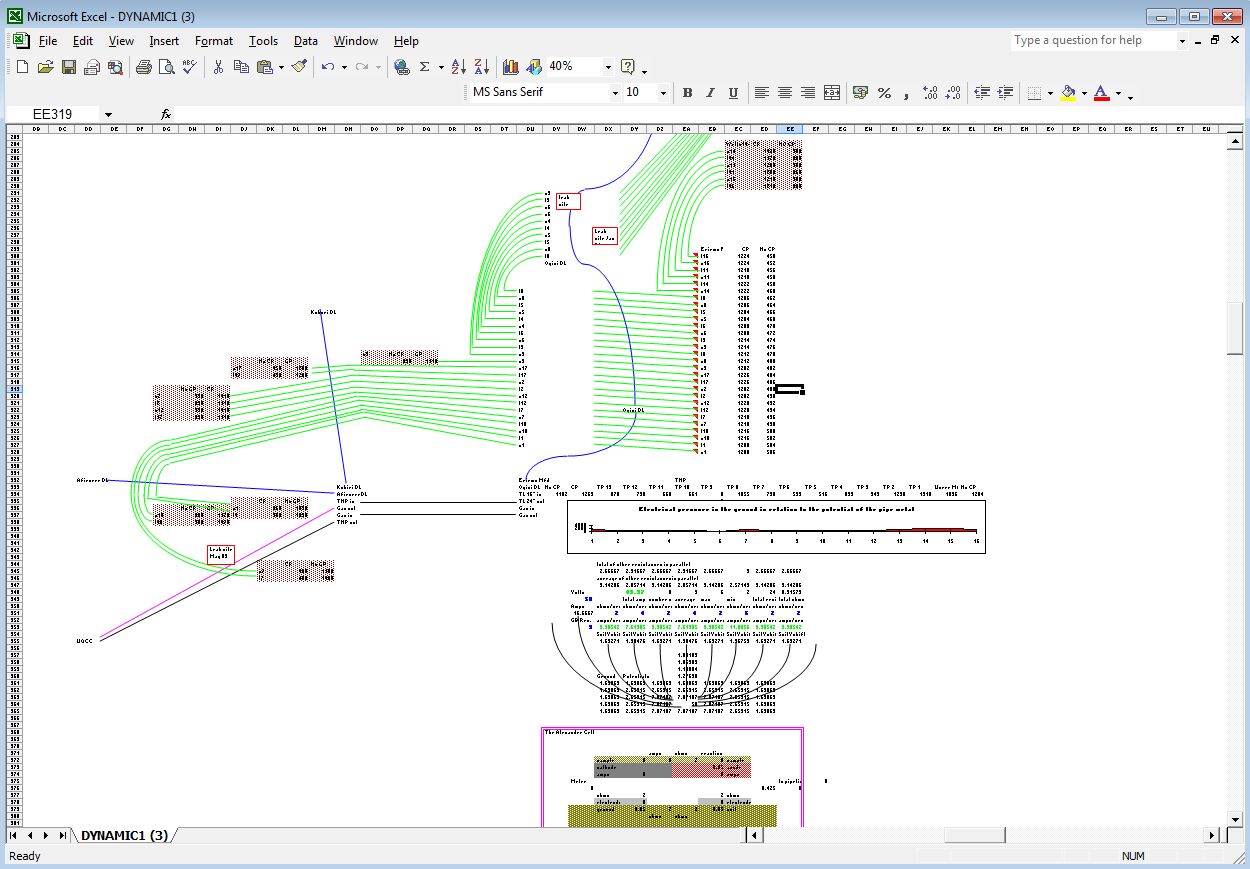
Task: Click the Merge and Center icon
Action: pyautogui.click(x=831, y=93)
